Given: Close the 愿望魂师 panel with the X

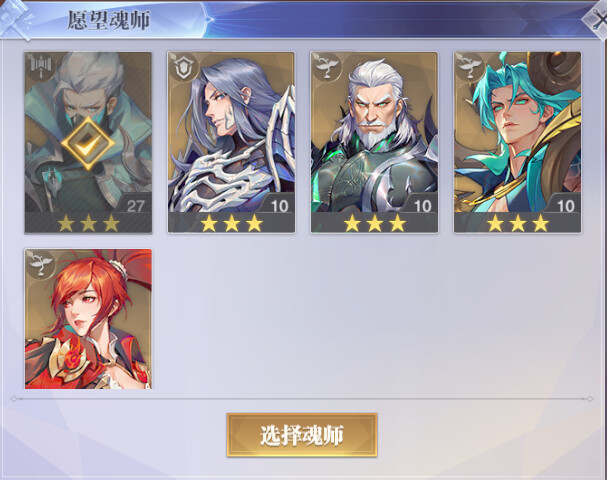Looking at the screenshot, I should (596, 20).
